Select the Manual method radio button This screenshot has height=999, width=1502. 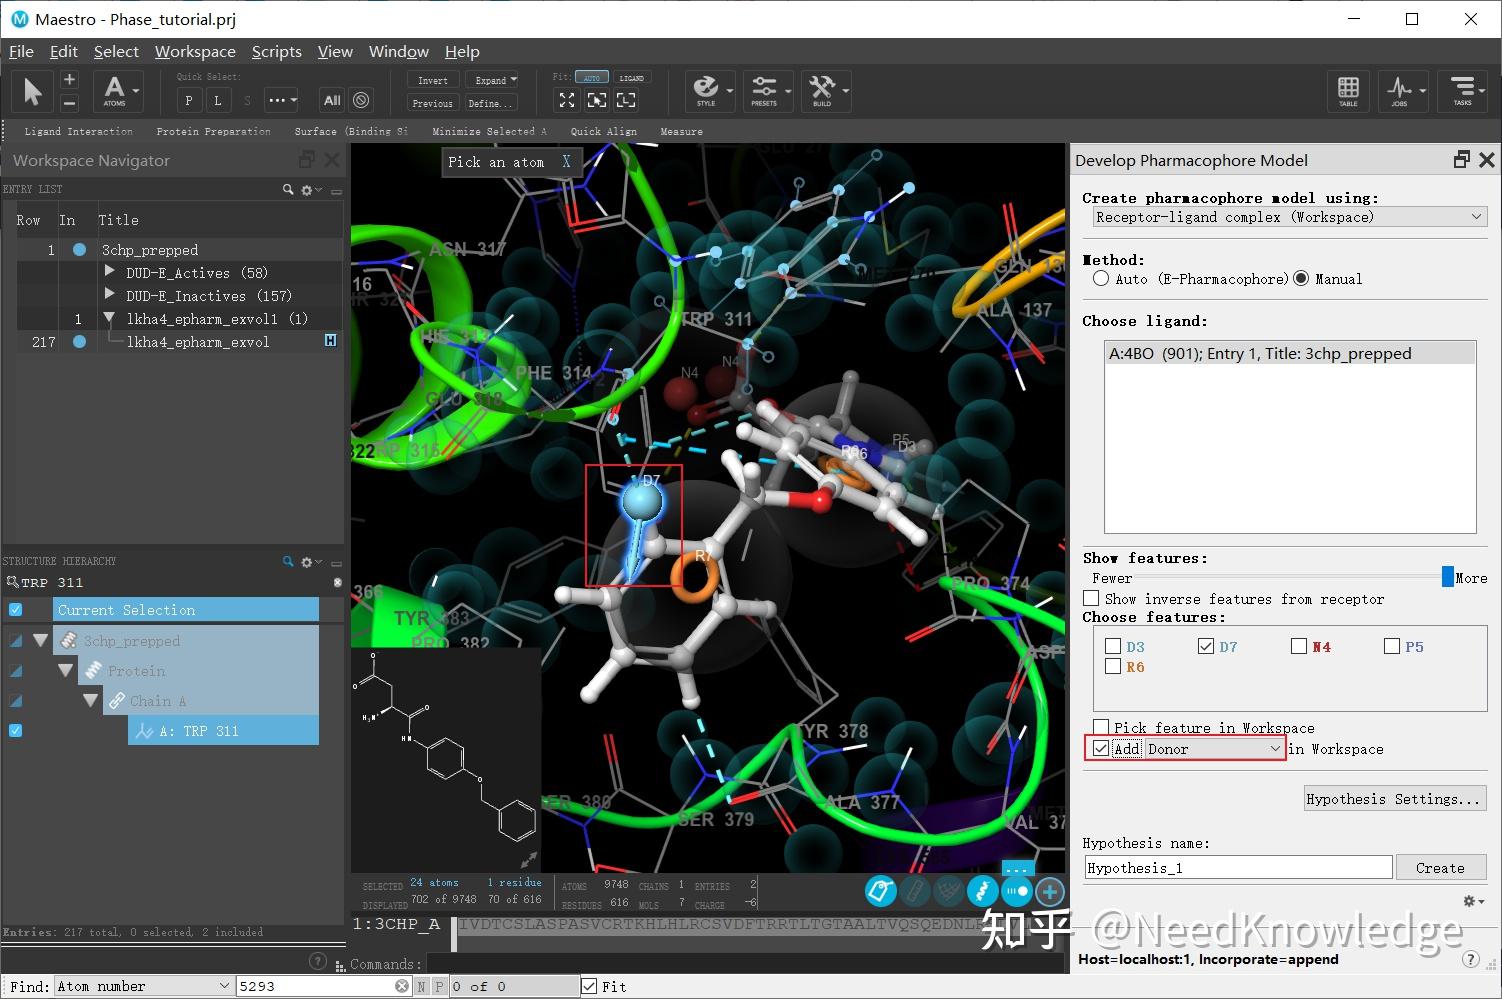pos(1301,279)
